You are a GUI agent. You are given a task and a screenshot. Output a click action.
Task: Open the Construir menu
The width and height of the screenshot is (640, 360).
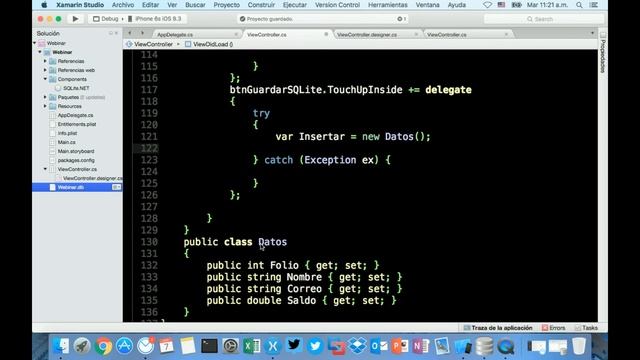point(261,5)
